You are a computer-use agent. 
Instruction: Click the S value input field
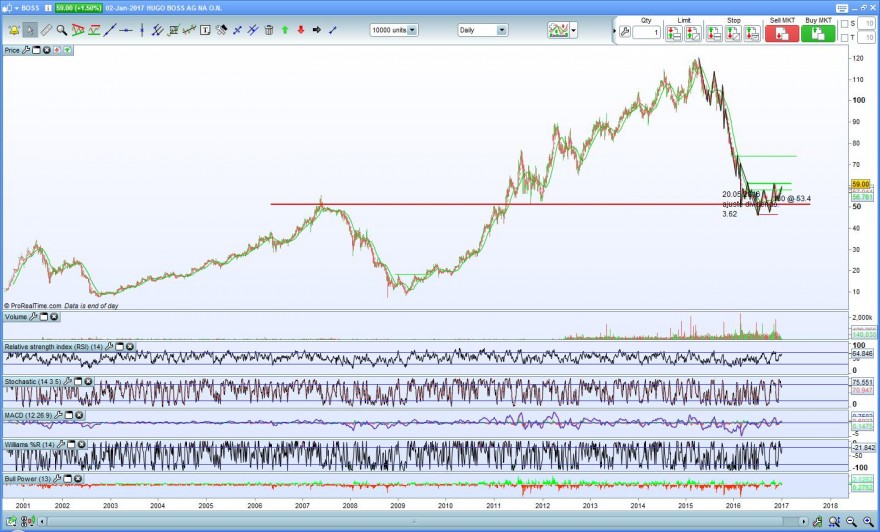coord(867,24)
